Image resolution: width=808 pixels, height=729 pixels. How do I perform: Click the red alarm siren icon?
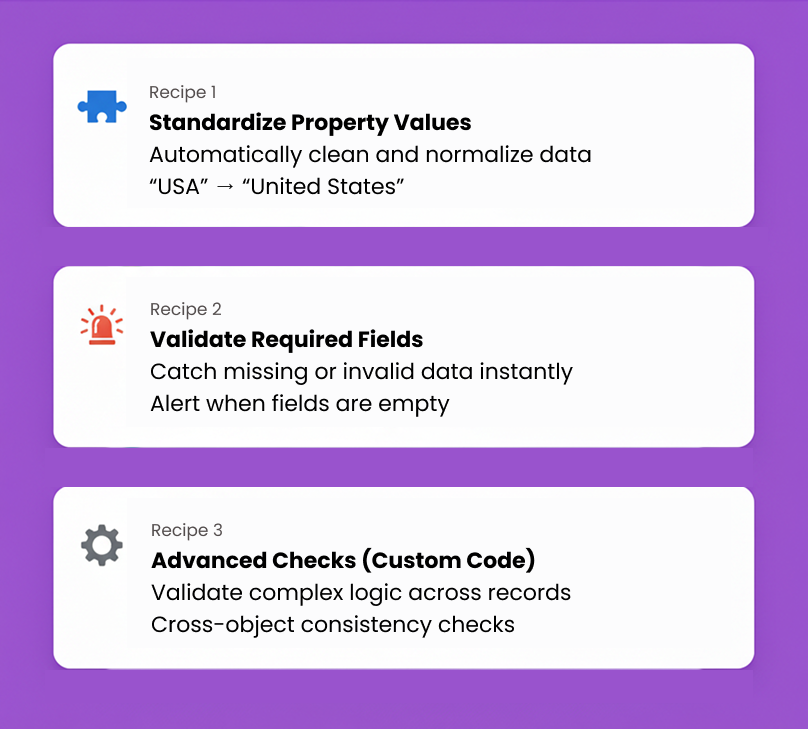click(x=101, y=326)
